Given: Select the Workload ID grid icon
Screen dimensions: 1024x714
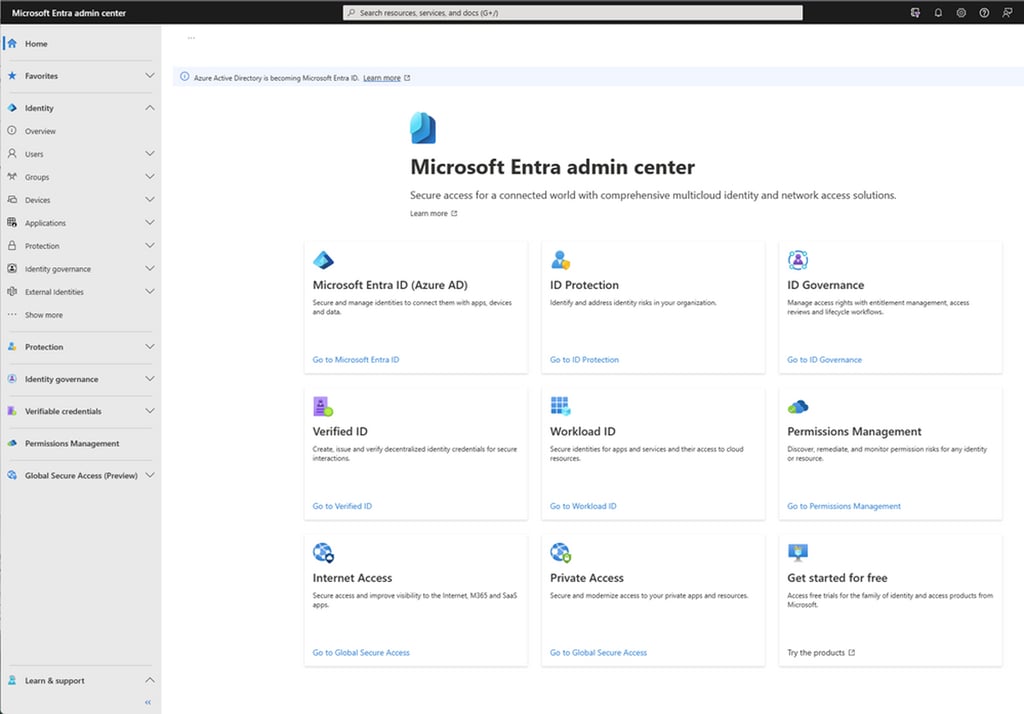Looking at the screenshot, I should point(560,404).
